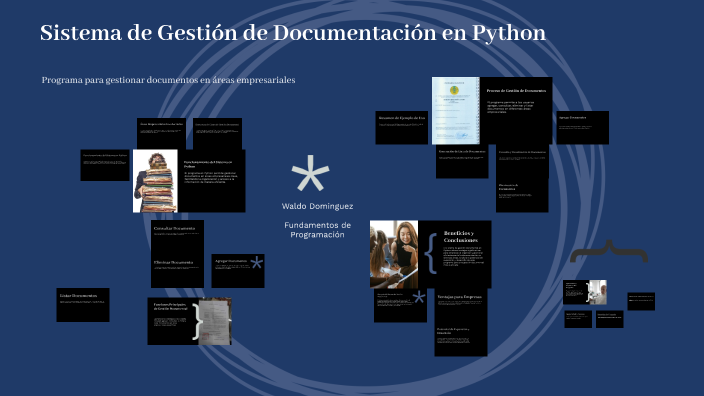Click the white curly brace in Funciones Principales card
This screenshot has width=704, height=396.
(198, 321)
